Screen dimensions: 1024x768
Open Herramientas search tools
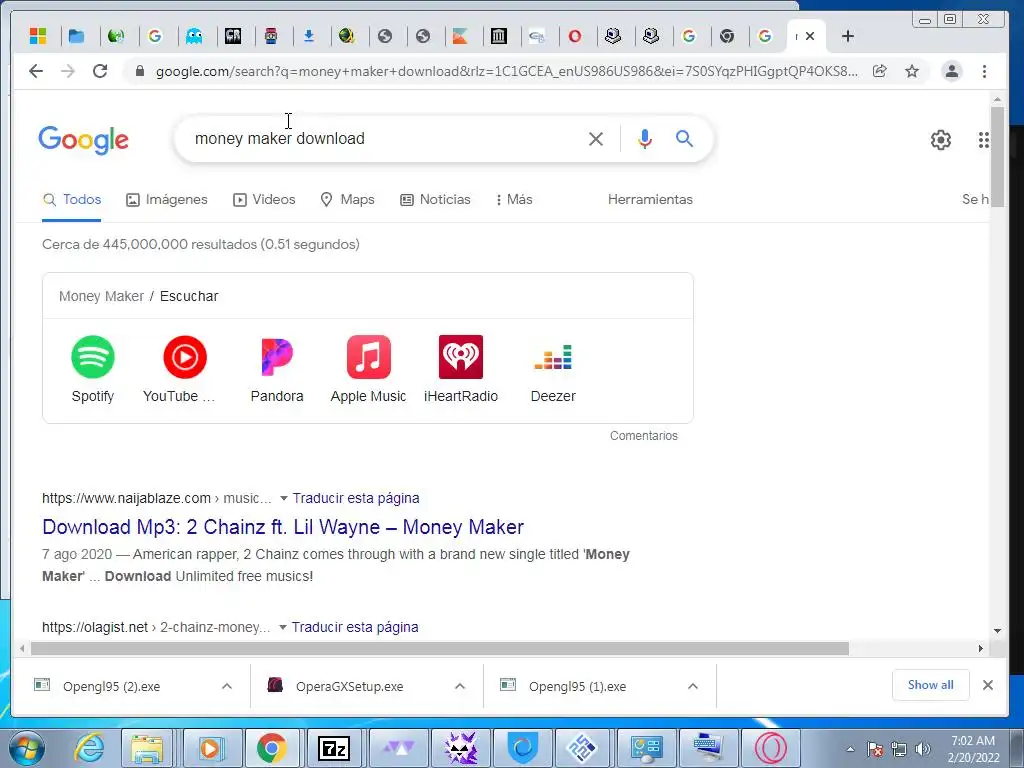(x=650, y=200)
